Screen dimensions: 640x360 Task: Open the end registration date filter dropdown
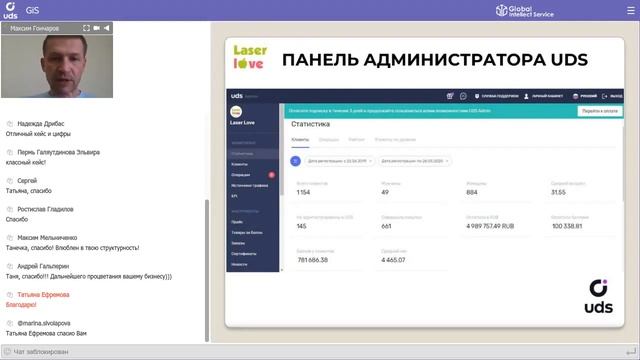pos(415,161)
